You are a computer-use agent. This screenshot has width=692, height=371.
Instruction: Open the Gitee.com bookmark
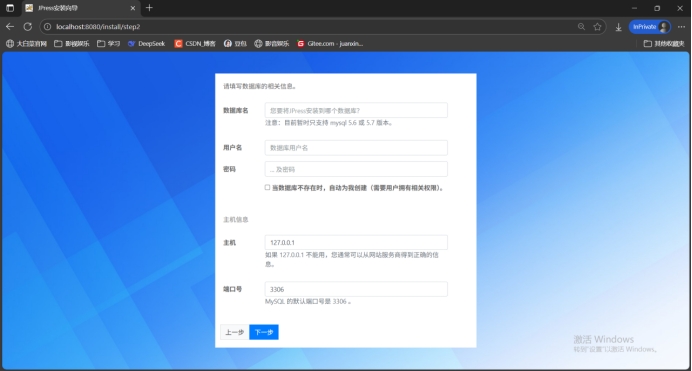(330, 44)
